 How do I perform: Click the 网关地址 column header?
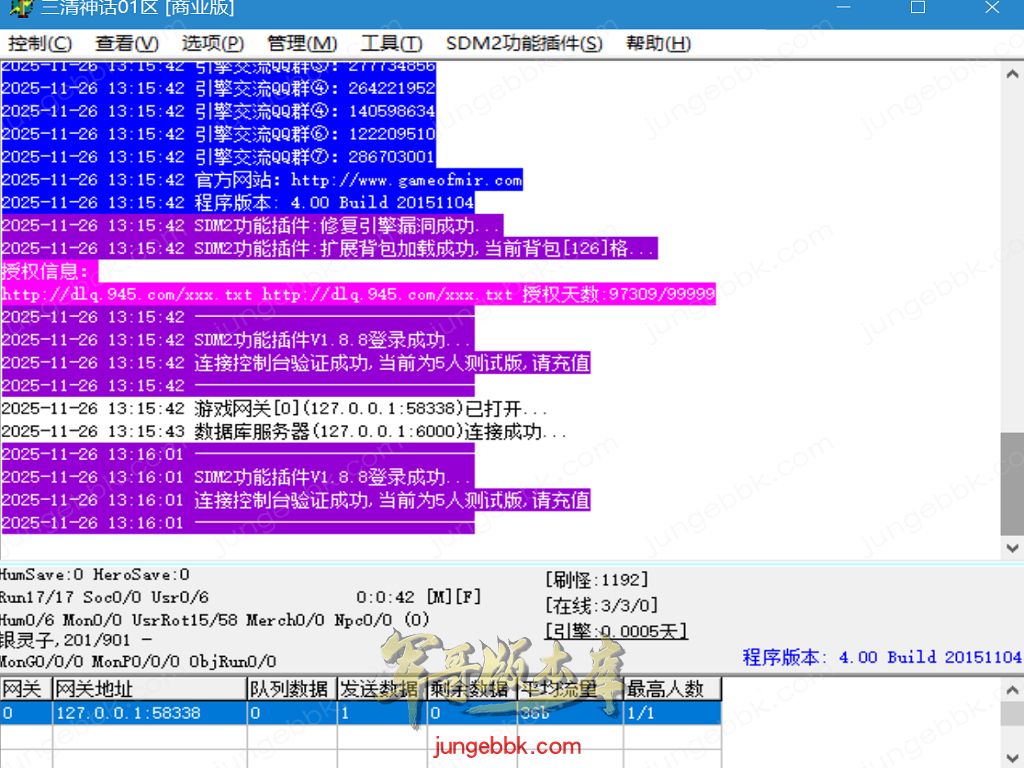click(x=149, y=688)
